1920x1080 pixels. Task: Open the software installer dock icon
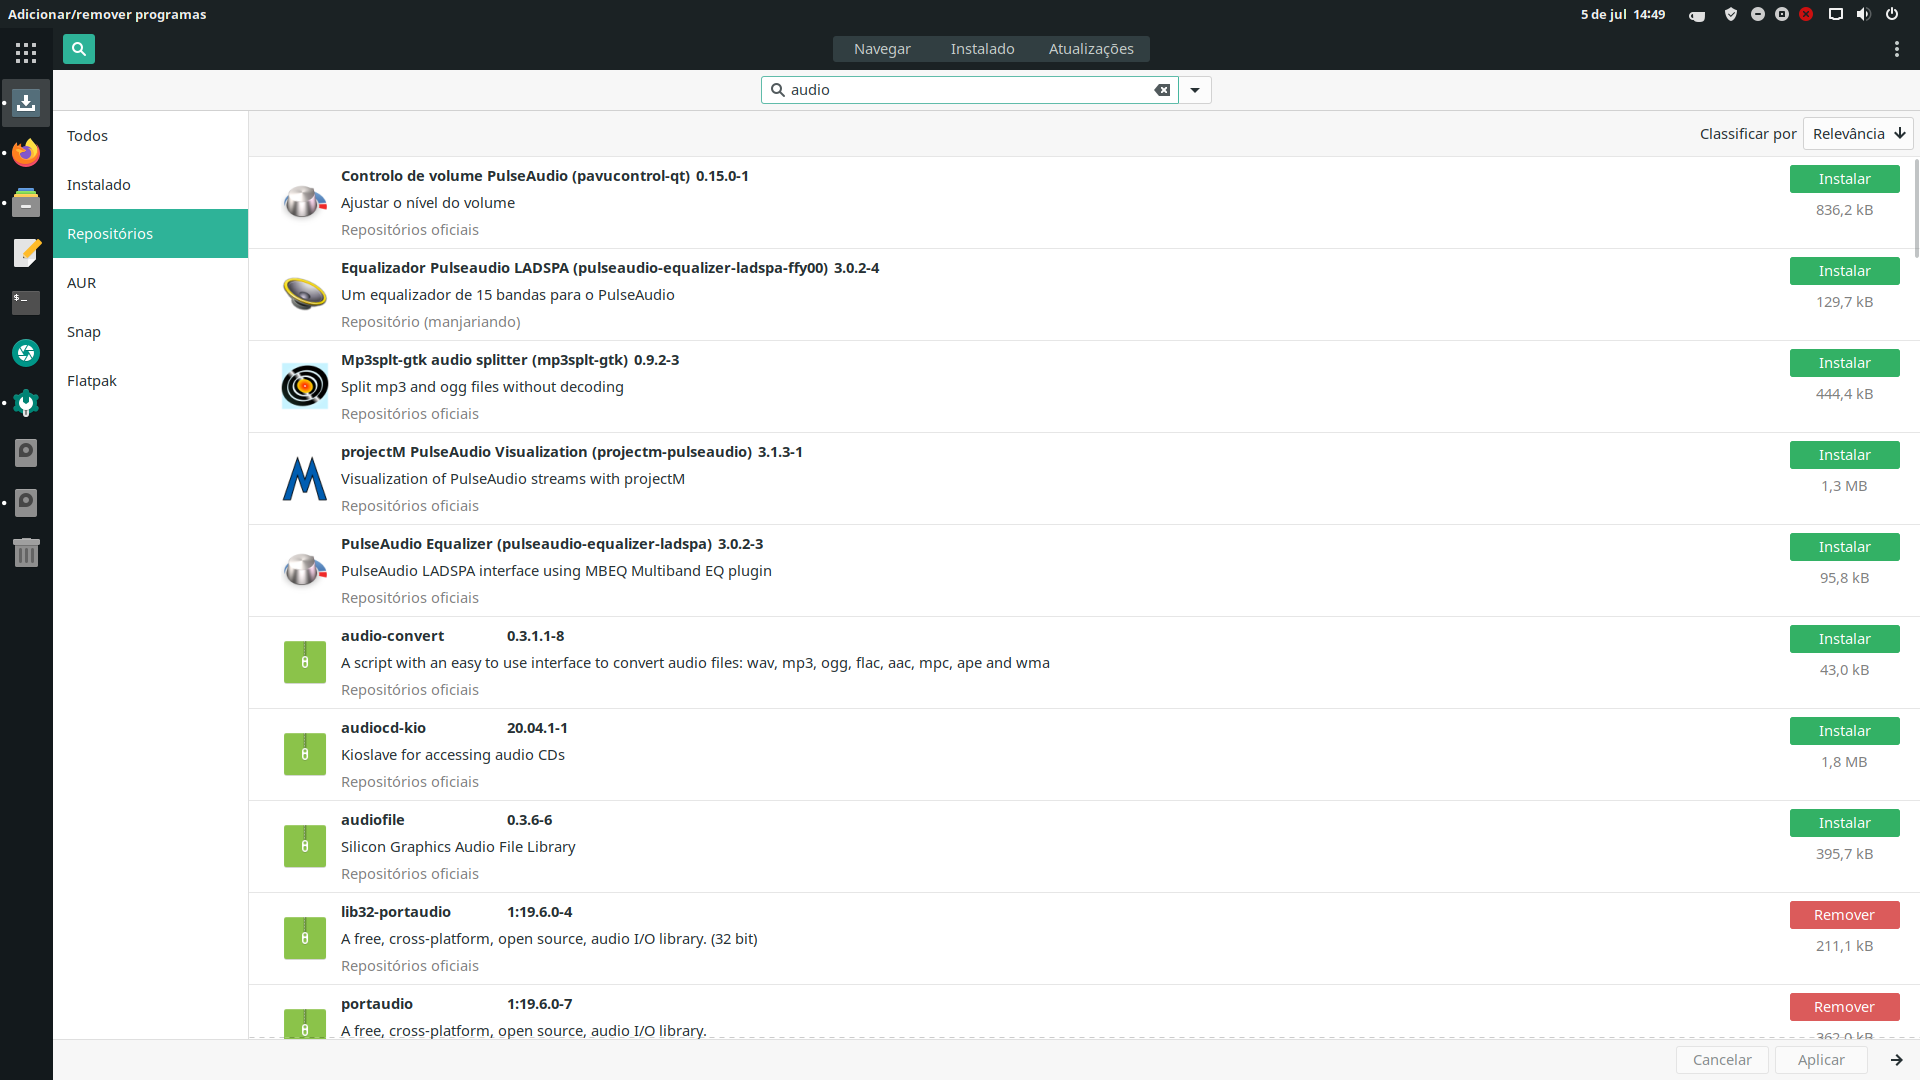(26, 102)
